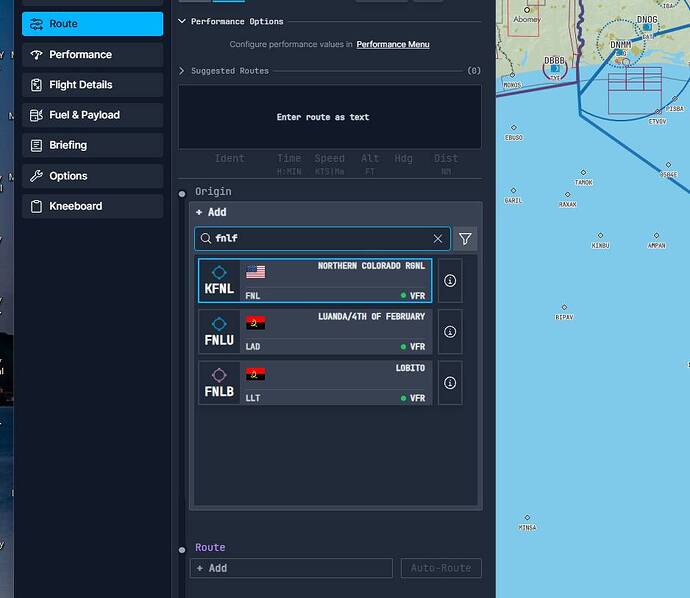This screenshot has width=690, height=598.
Task: Click the VFR status on FNLU row
Action: point(413,347)
